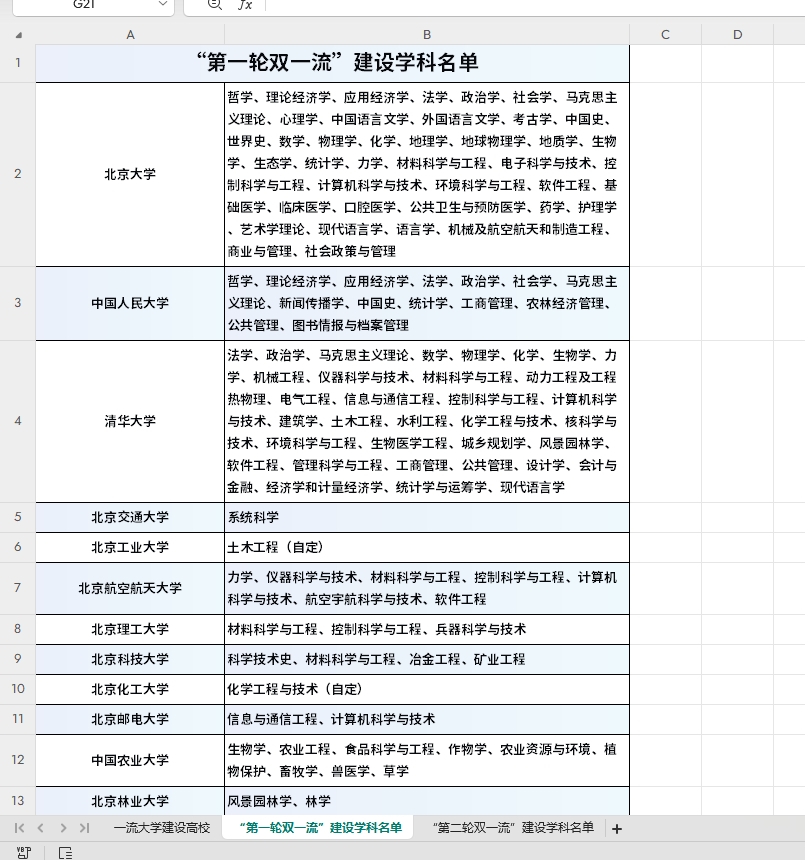Click the merged title cell of the sheet

coord(331,62)
